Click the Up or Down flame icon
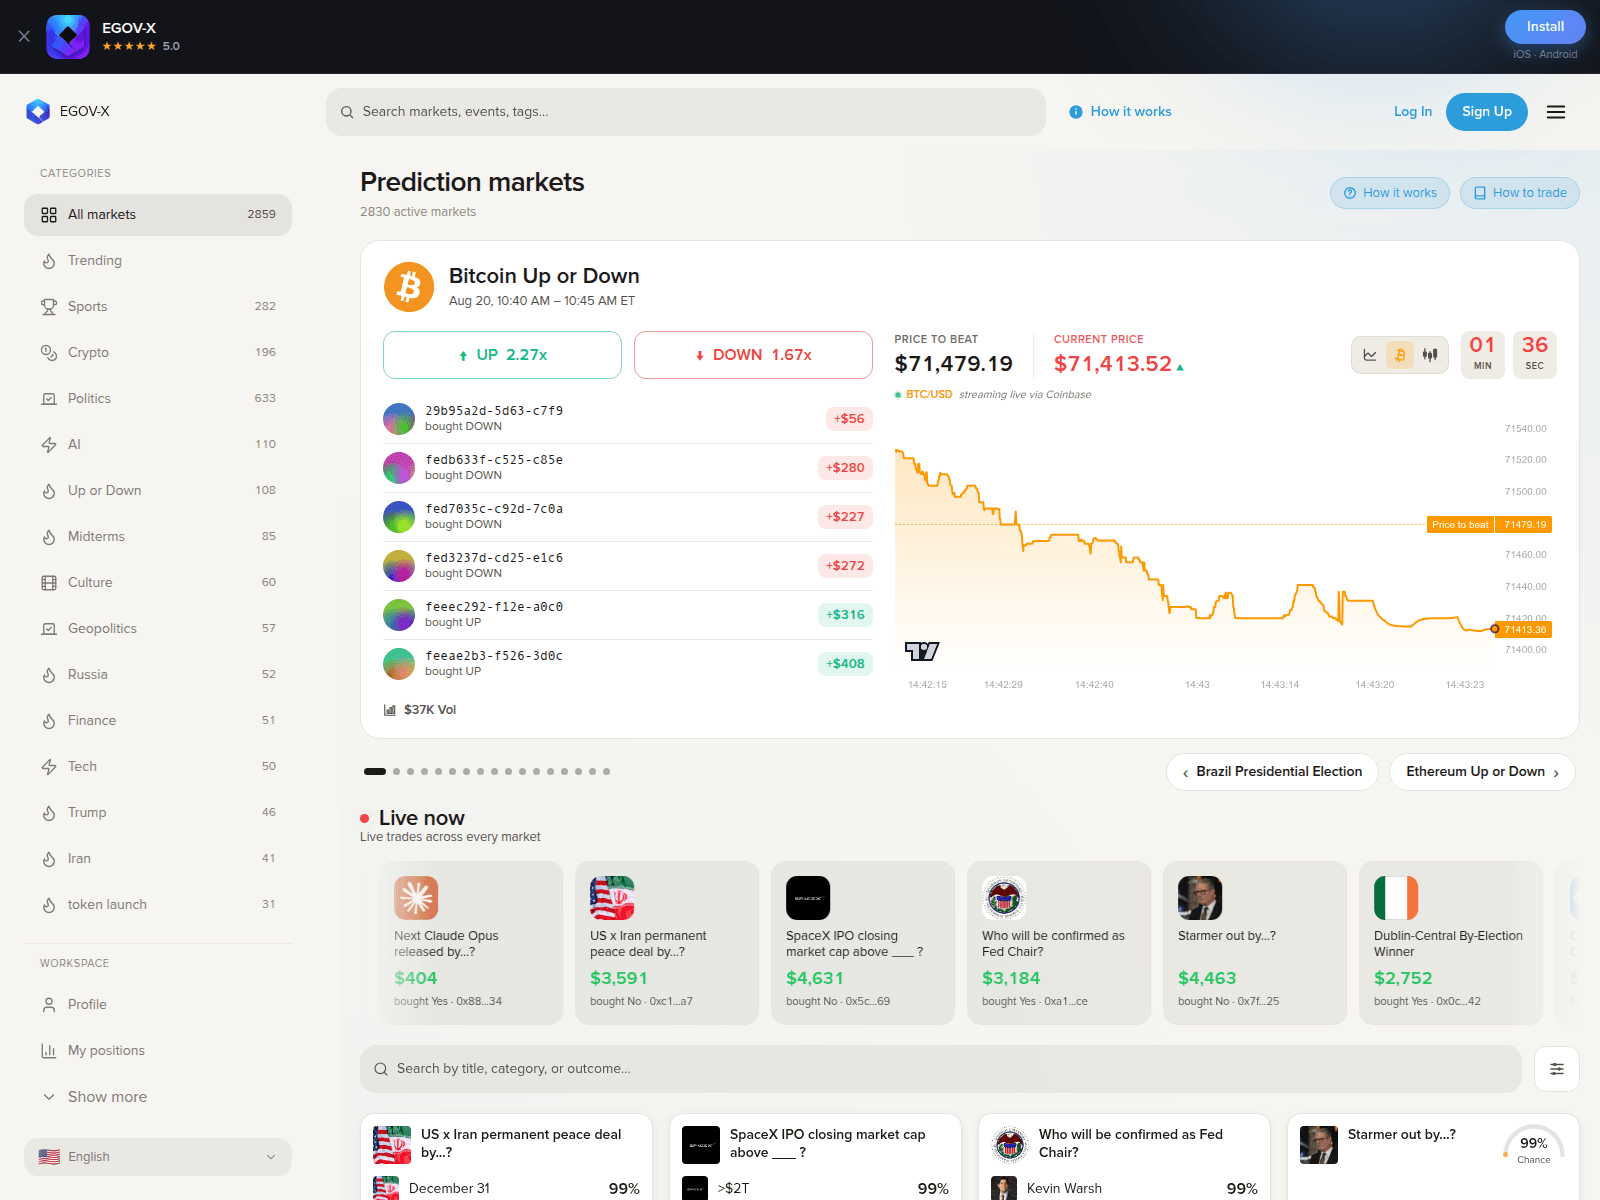The height and width of the screenshot is (1200, 1600). tap(49, 491)
